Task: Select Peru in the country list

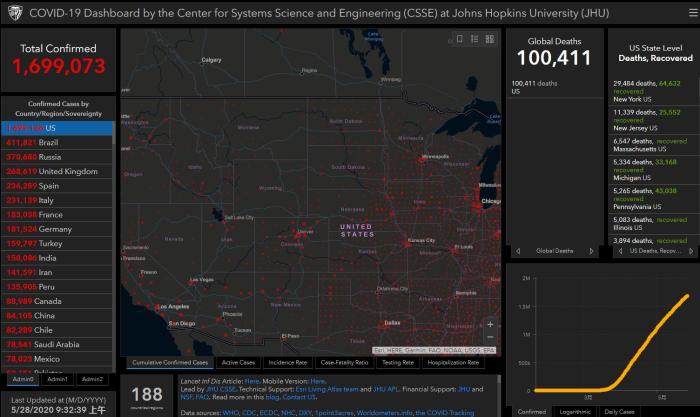Action: [x=57, y=287]
